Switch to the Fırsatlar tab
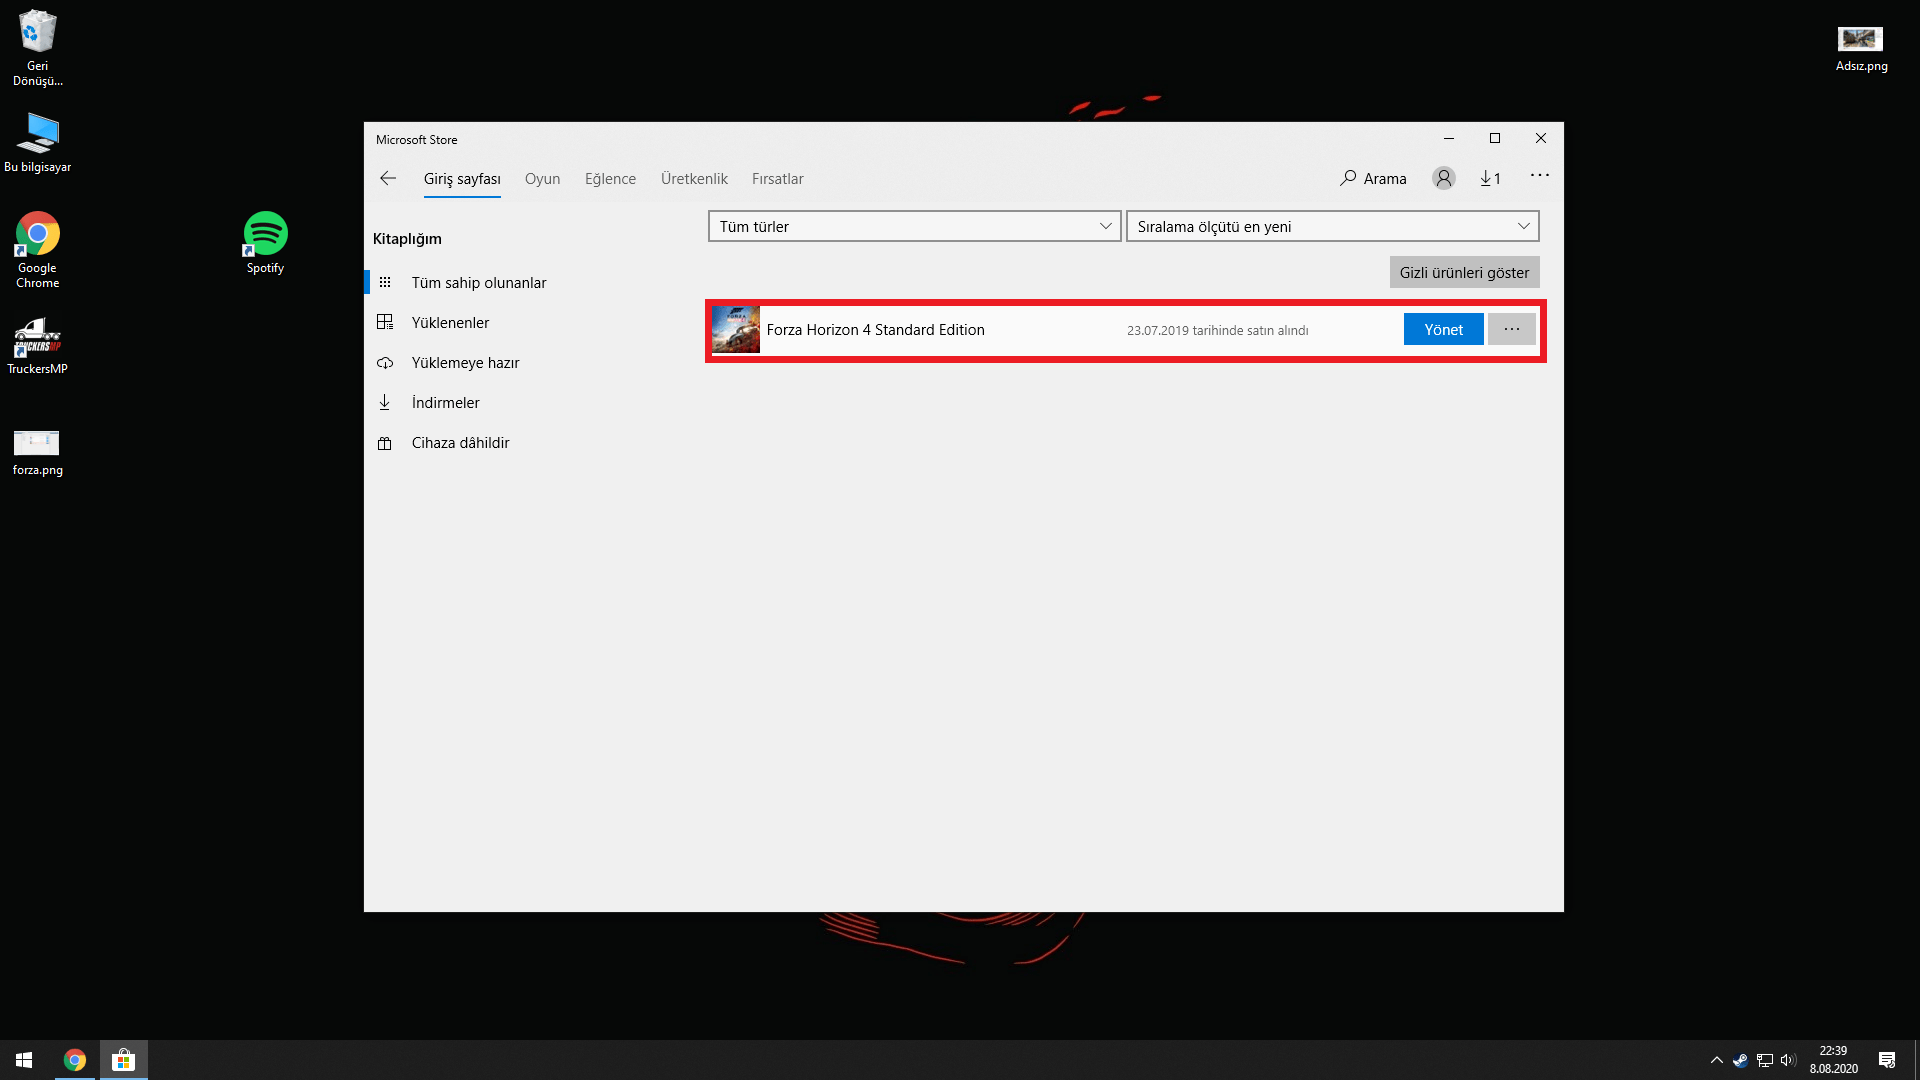Viewport: 1920px width, 1080px height. point(777,179)
